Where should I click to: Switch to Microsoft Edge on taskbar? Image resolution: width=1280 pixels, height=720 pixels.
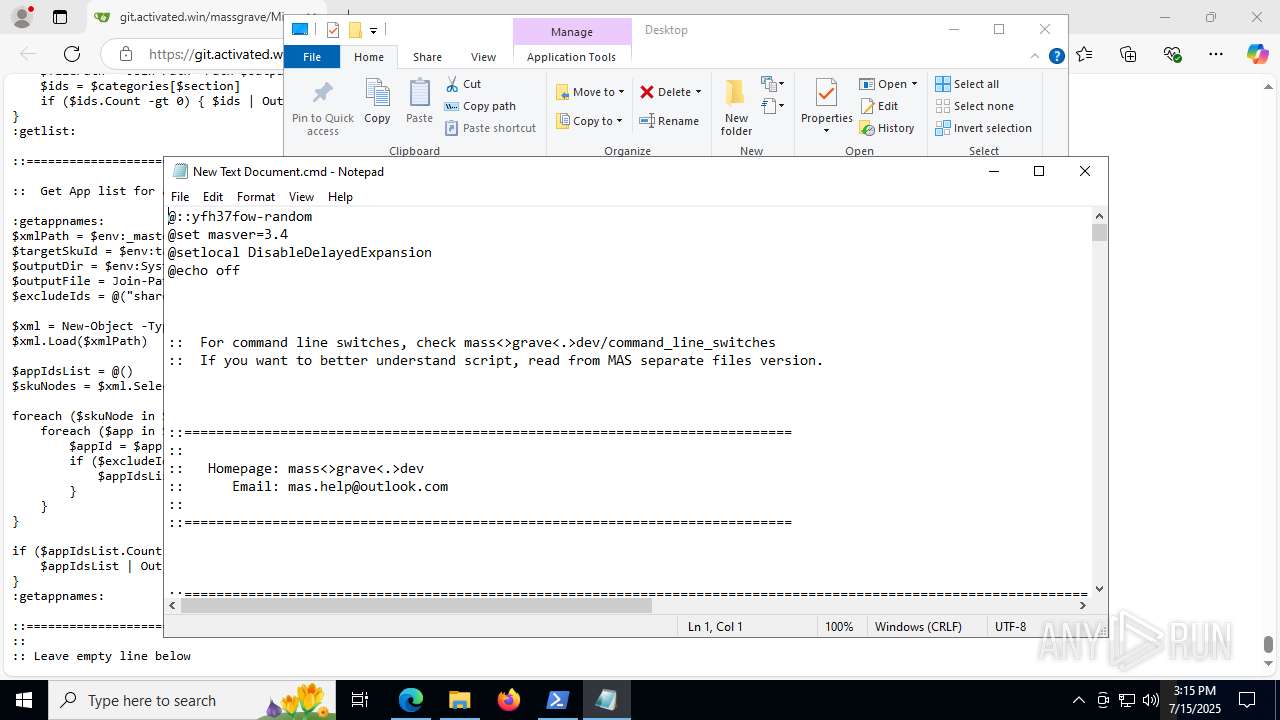point(411,700)
